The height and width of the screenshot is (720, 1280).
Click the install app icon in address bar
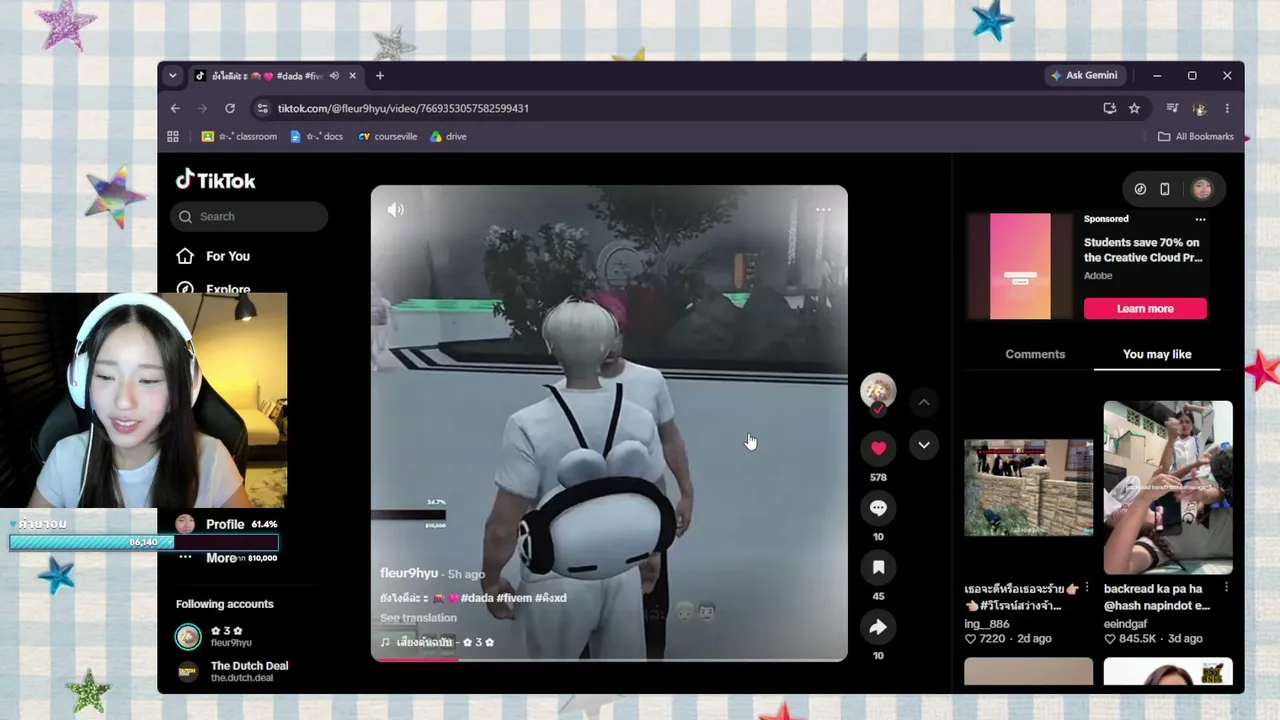coord(1109,108)
